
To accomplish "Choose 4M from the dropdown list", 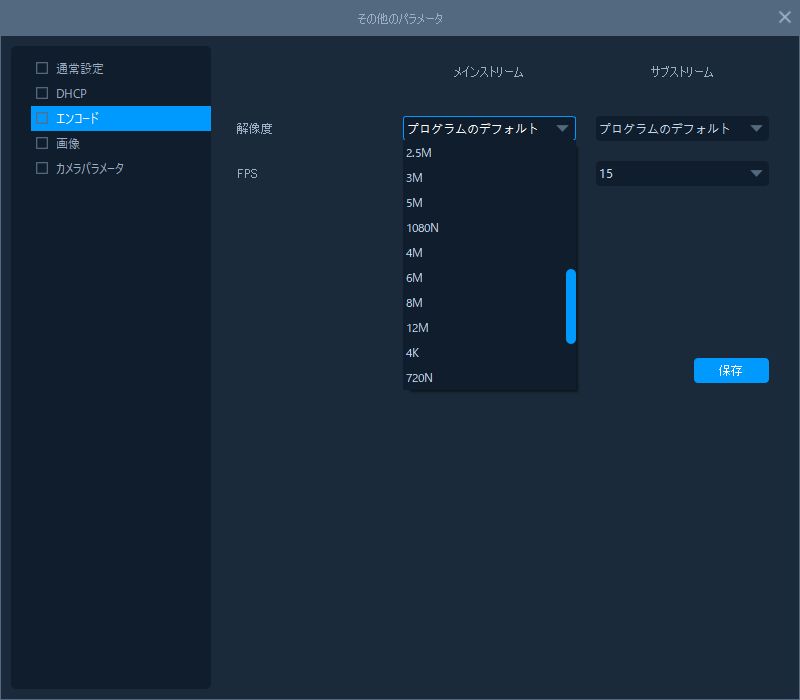I will pyautogui.click(x=415, y=253).
